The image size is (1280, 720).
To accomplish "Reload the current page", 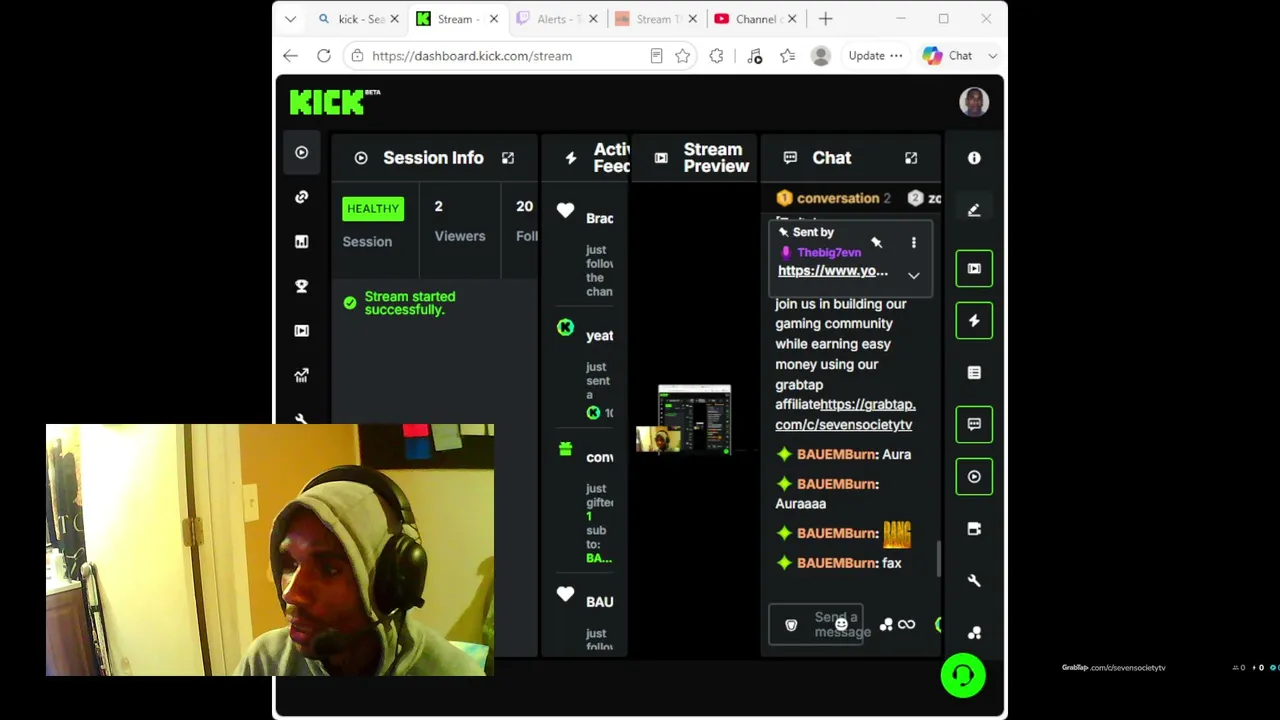I will 324,56.
